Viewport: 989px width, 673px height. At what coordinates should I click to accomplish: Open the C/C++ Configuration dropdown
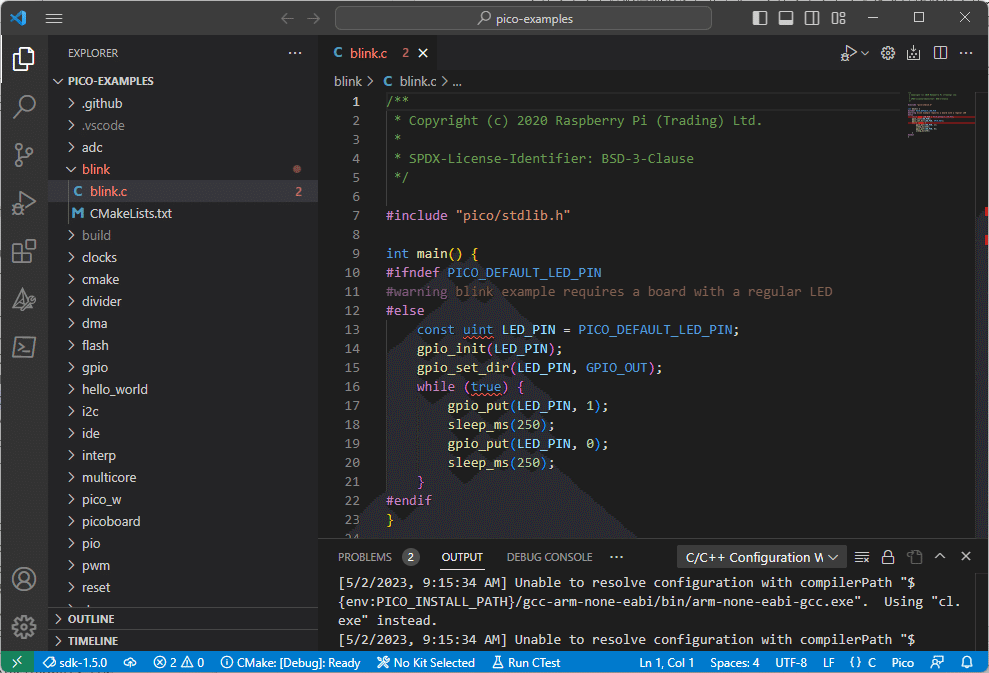761,556
